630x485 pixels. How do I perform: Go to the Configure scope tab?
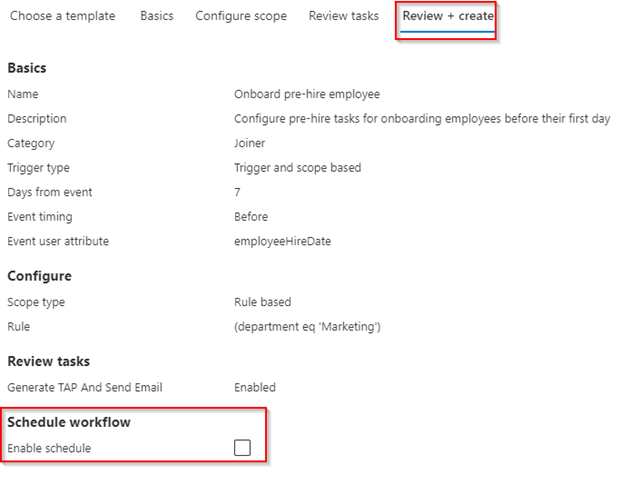pyautogui.click(x=241, y=16)
